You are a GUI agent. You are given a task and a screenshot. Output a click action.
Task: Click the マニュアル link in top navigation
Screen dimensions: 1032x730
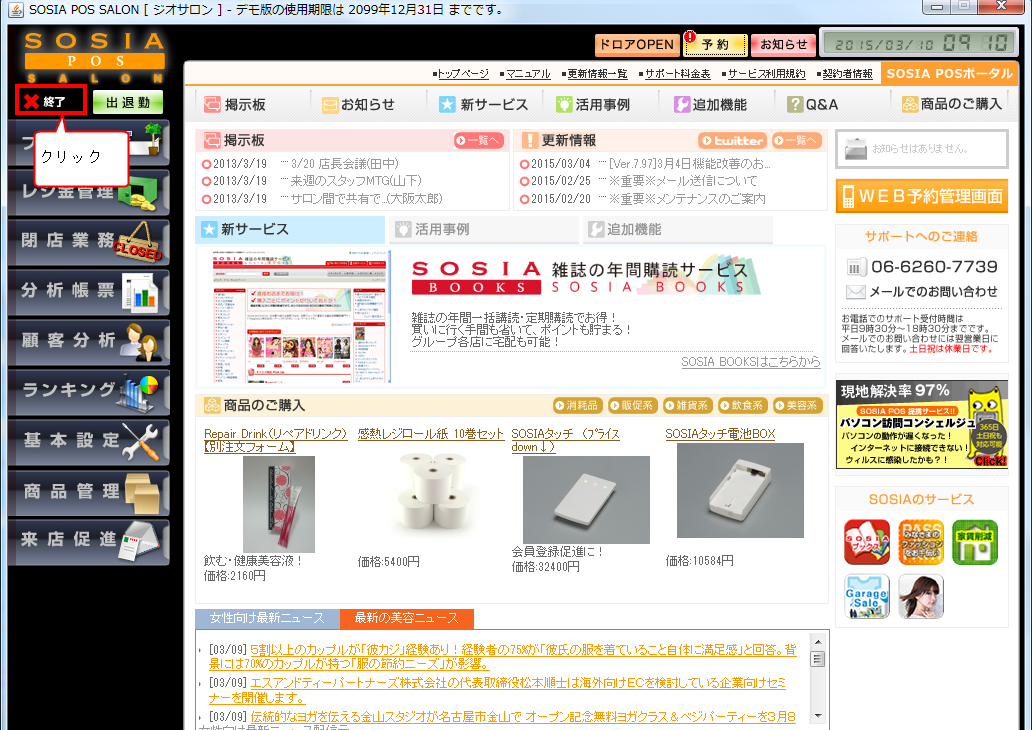coord(527,74)
